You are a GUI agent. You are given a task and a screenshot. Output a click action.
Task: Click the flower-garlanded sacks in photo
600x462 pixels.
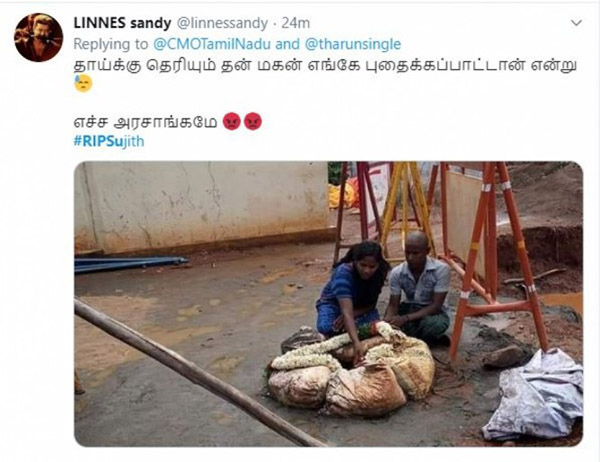(x=351, y=369)
